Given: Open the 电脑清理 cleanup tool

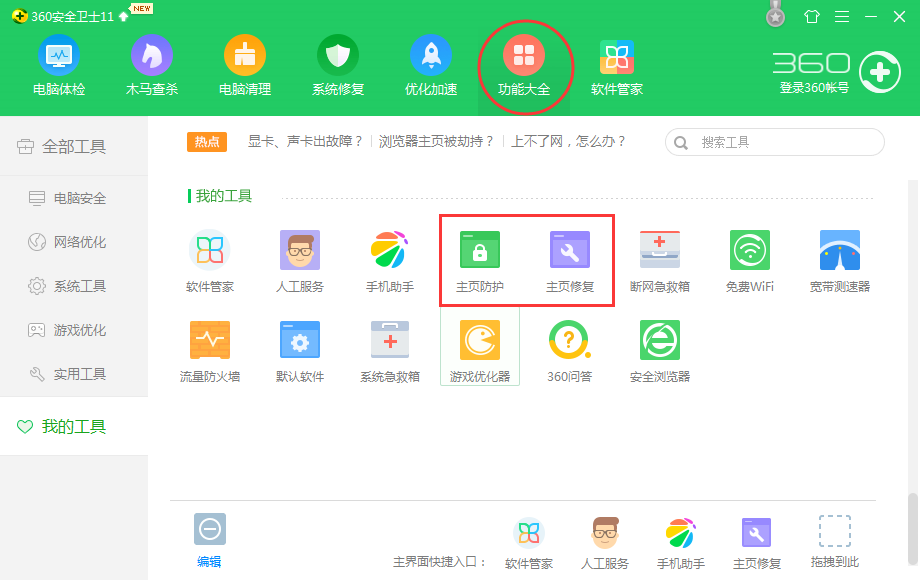Looking at the screenshot, I should pyautogui.click(x=244, y=65).
